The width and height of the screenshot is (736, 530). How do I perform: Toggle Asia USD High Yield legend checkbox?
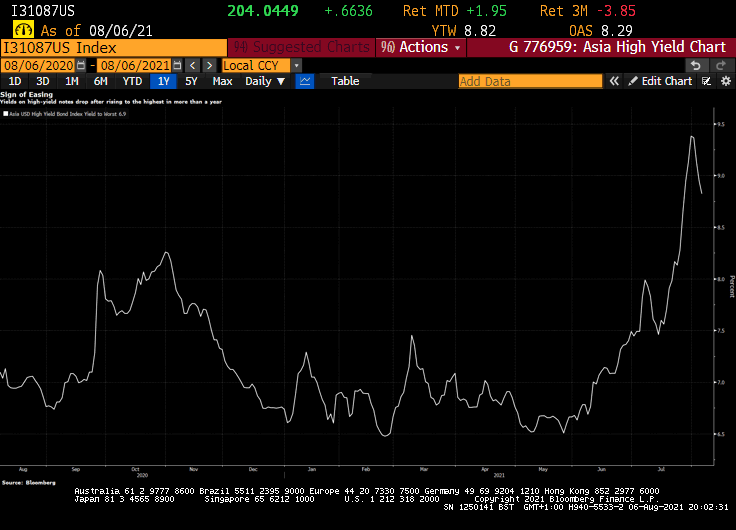(x=6, y=114)
